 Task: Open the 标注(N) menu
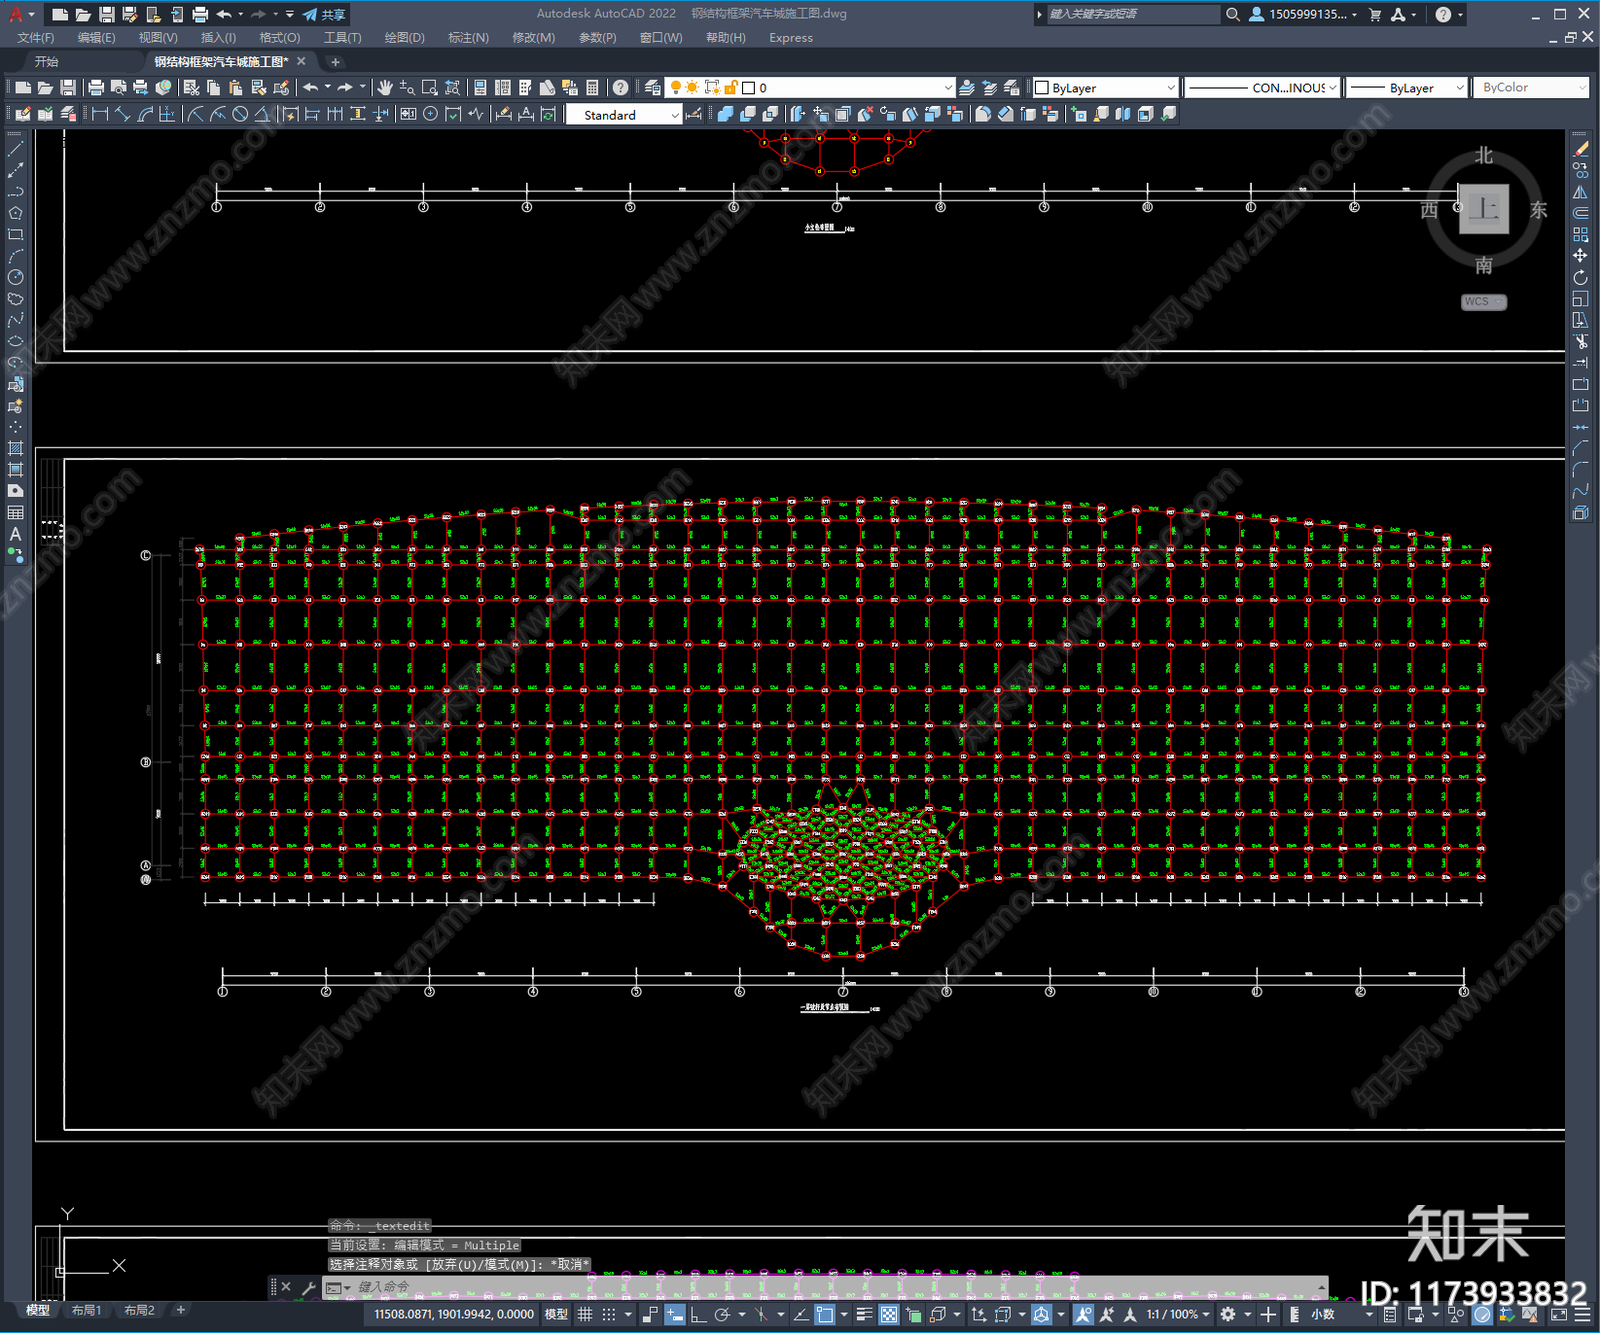click(x=468, y=38)
